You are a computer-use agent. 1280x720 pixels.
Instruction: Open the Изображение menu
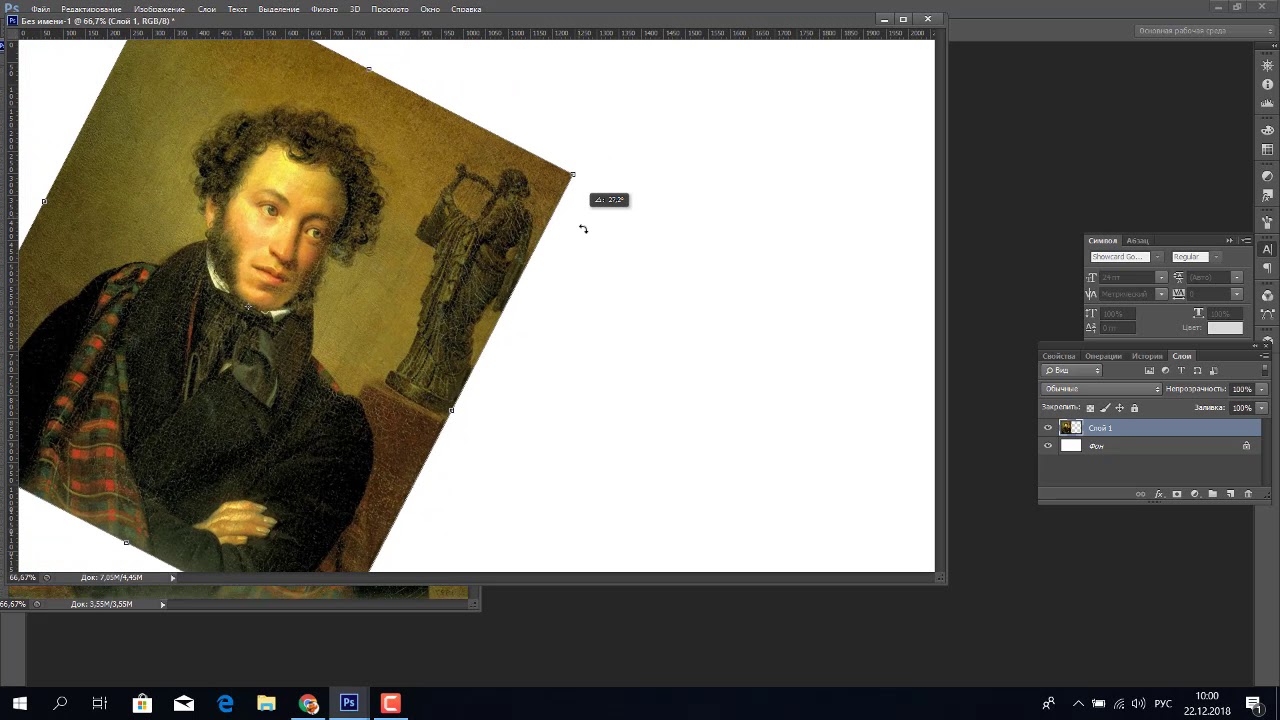pyautogui.click(x=159, y=9)
